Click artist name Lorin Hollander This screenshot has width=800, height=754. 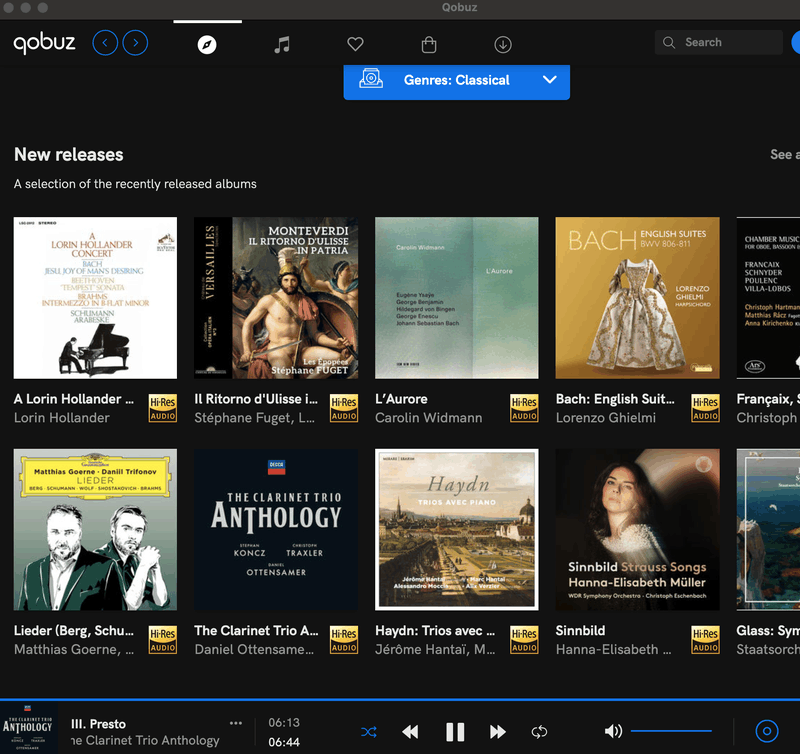tap(62, 418)
